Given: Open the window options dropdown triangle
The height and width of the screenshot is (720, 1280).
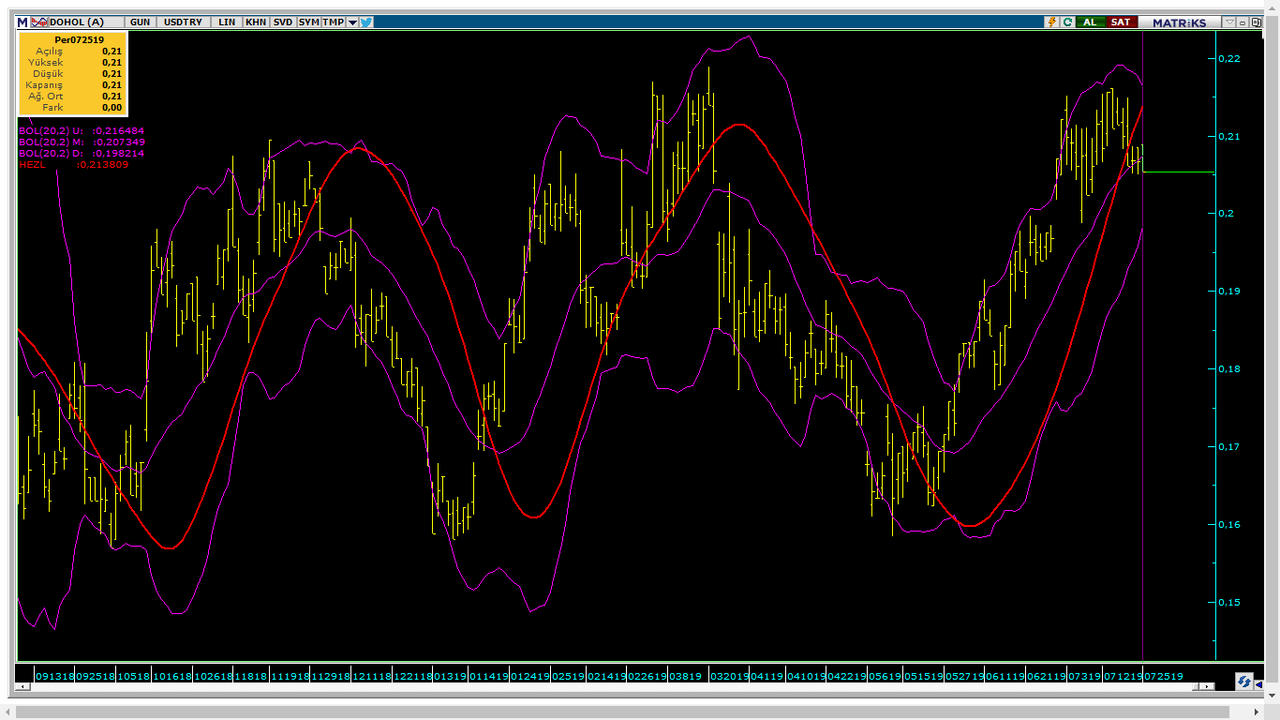Looking at the screenshot, I should [x=1231, y=22].
